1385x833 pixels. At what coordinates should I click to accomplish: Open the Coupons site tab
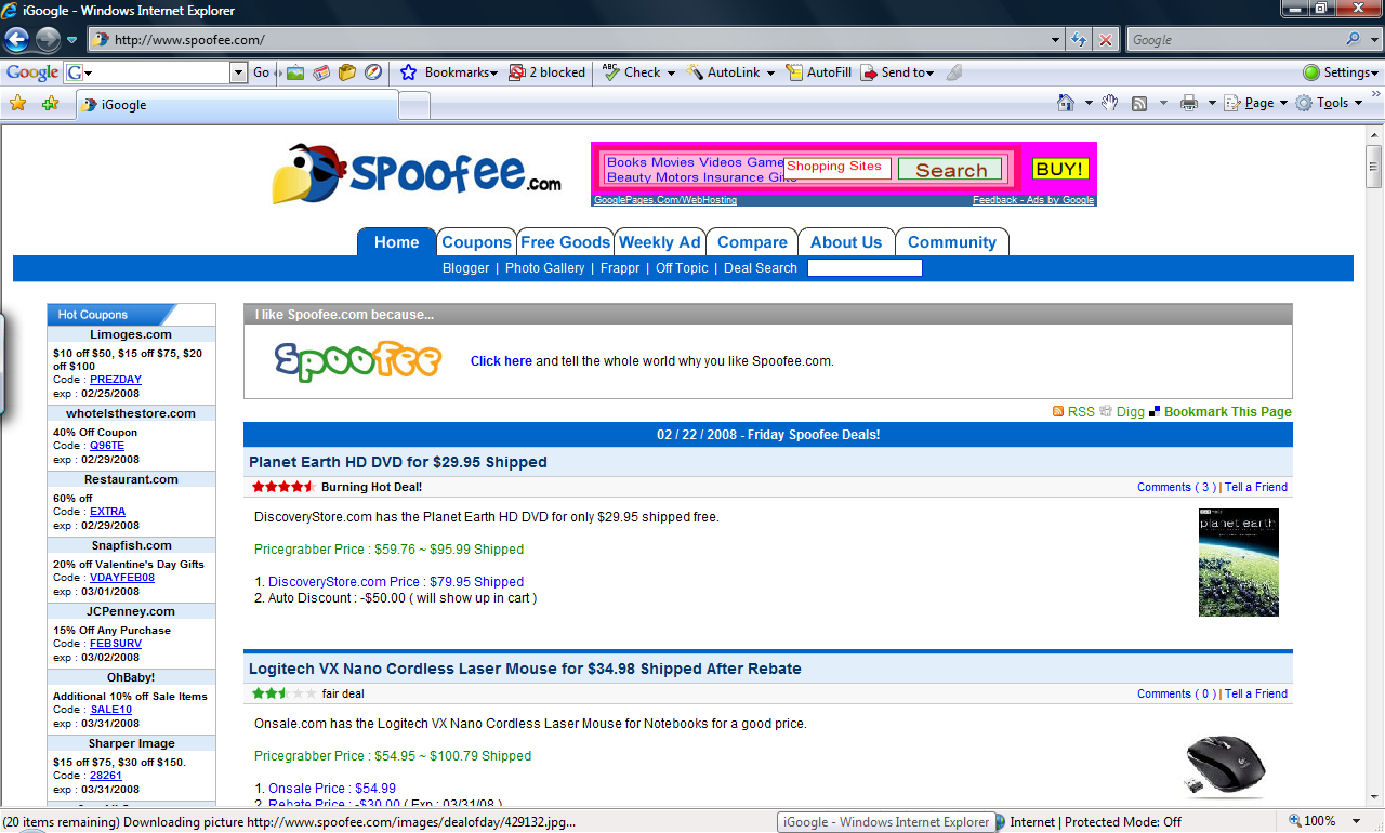pyautogui.click(x=477, y=242)
